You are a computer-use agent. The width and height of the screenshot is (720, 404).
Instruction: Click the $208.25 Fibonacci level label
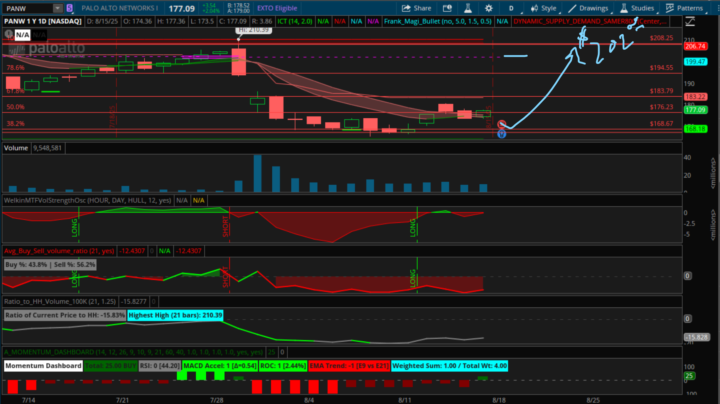661,38
